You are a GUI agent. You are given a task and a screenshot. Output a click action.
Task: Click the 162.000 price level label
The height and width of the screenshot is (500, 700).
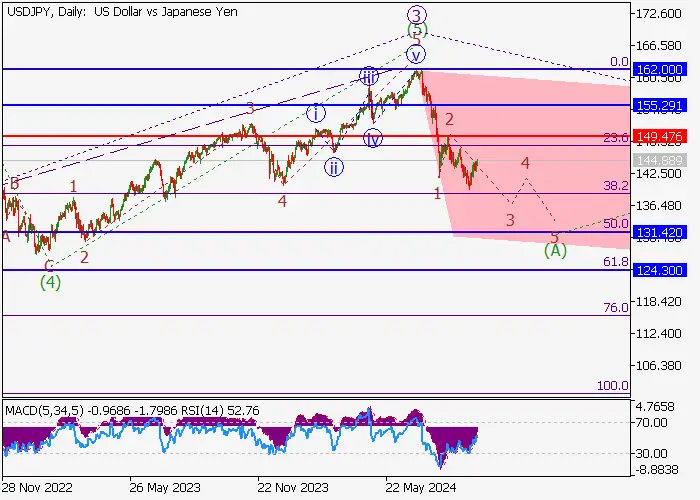pos(659,70)
